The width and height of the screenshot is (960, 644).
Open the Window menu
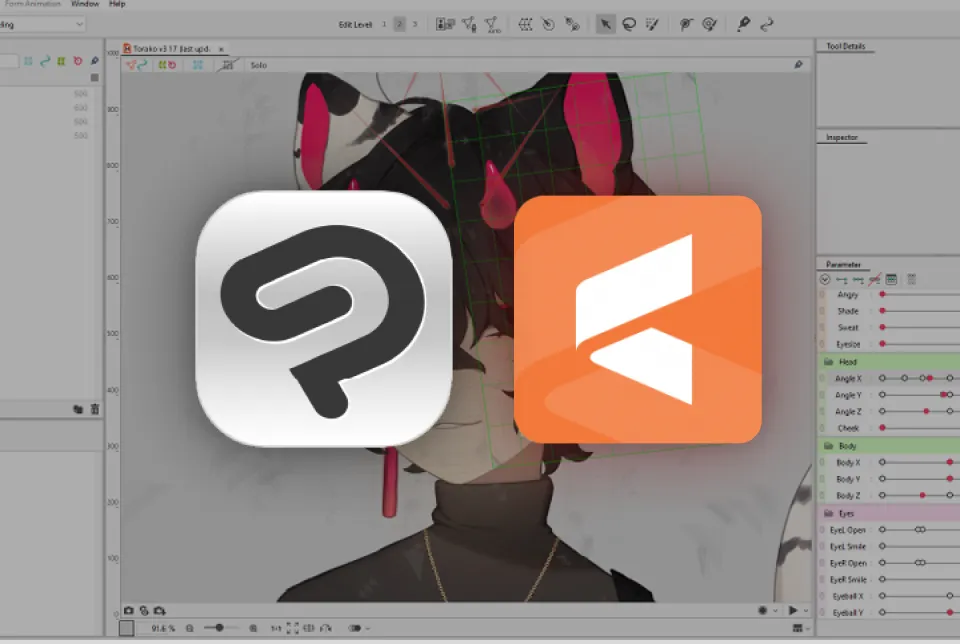(x=85, y=4)
